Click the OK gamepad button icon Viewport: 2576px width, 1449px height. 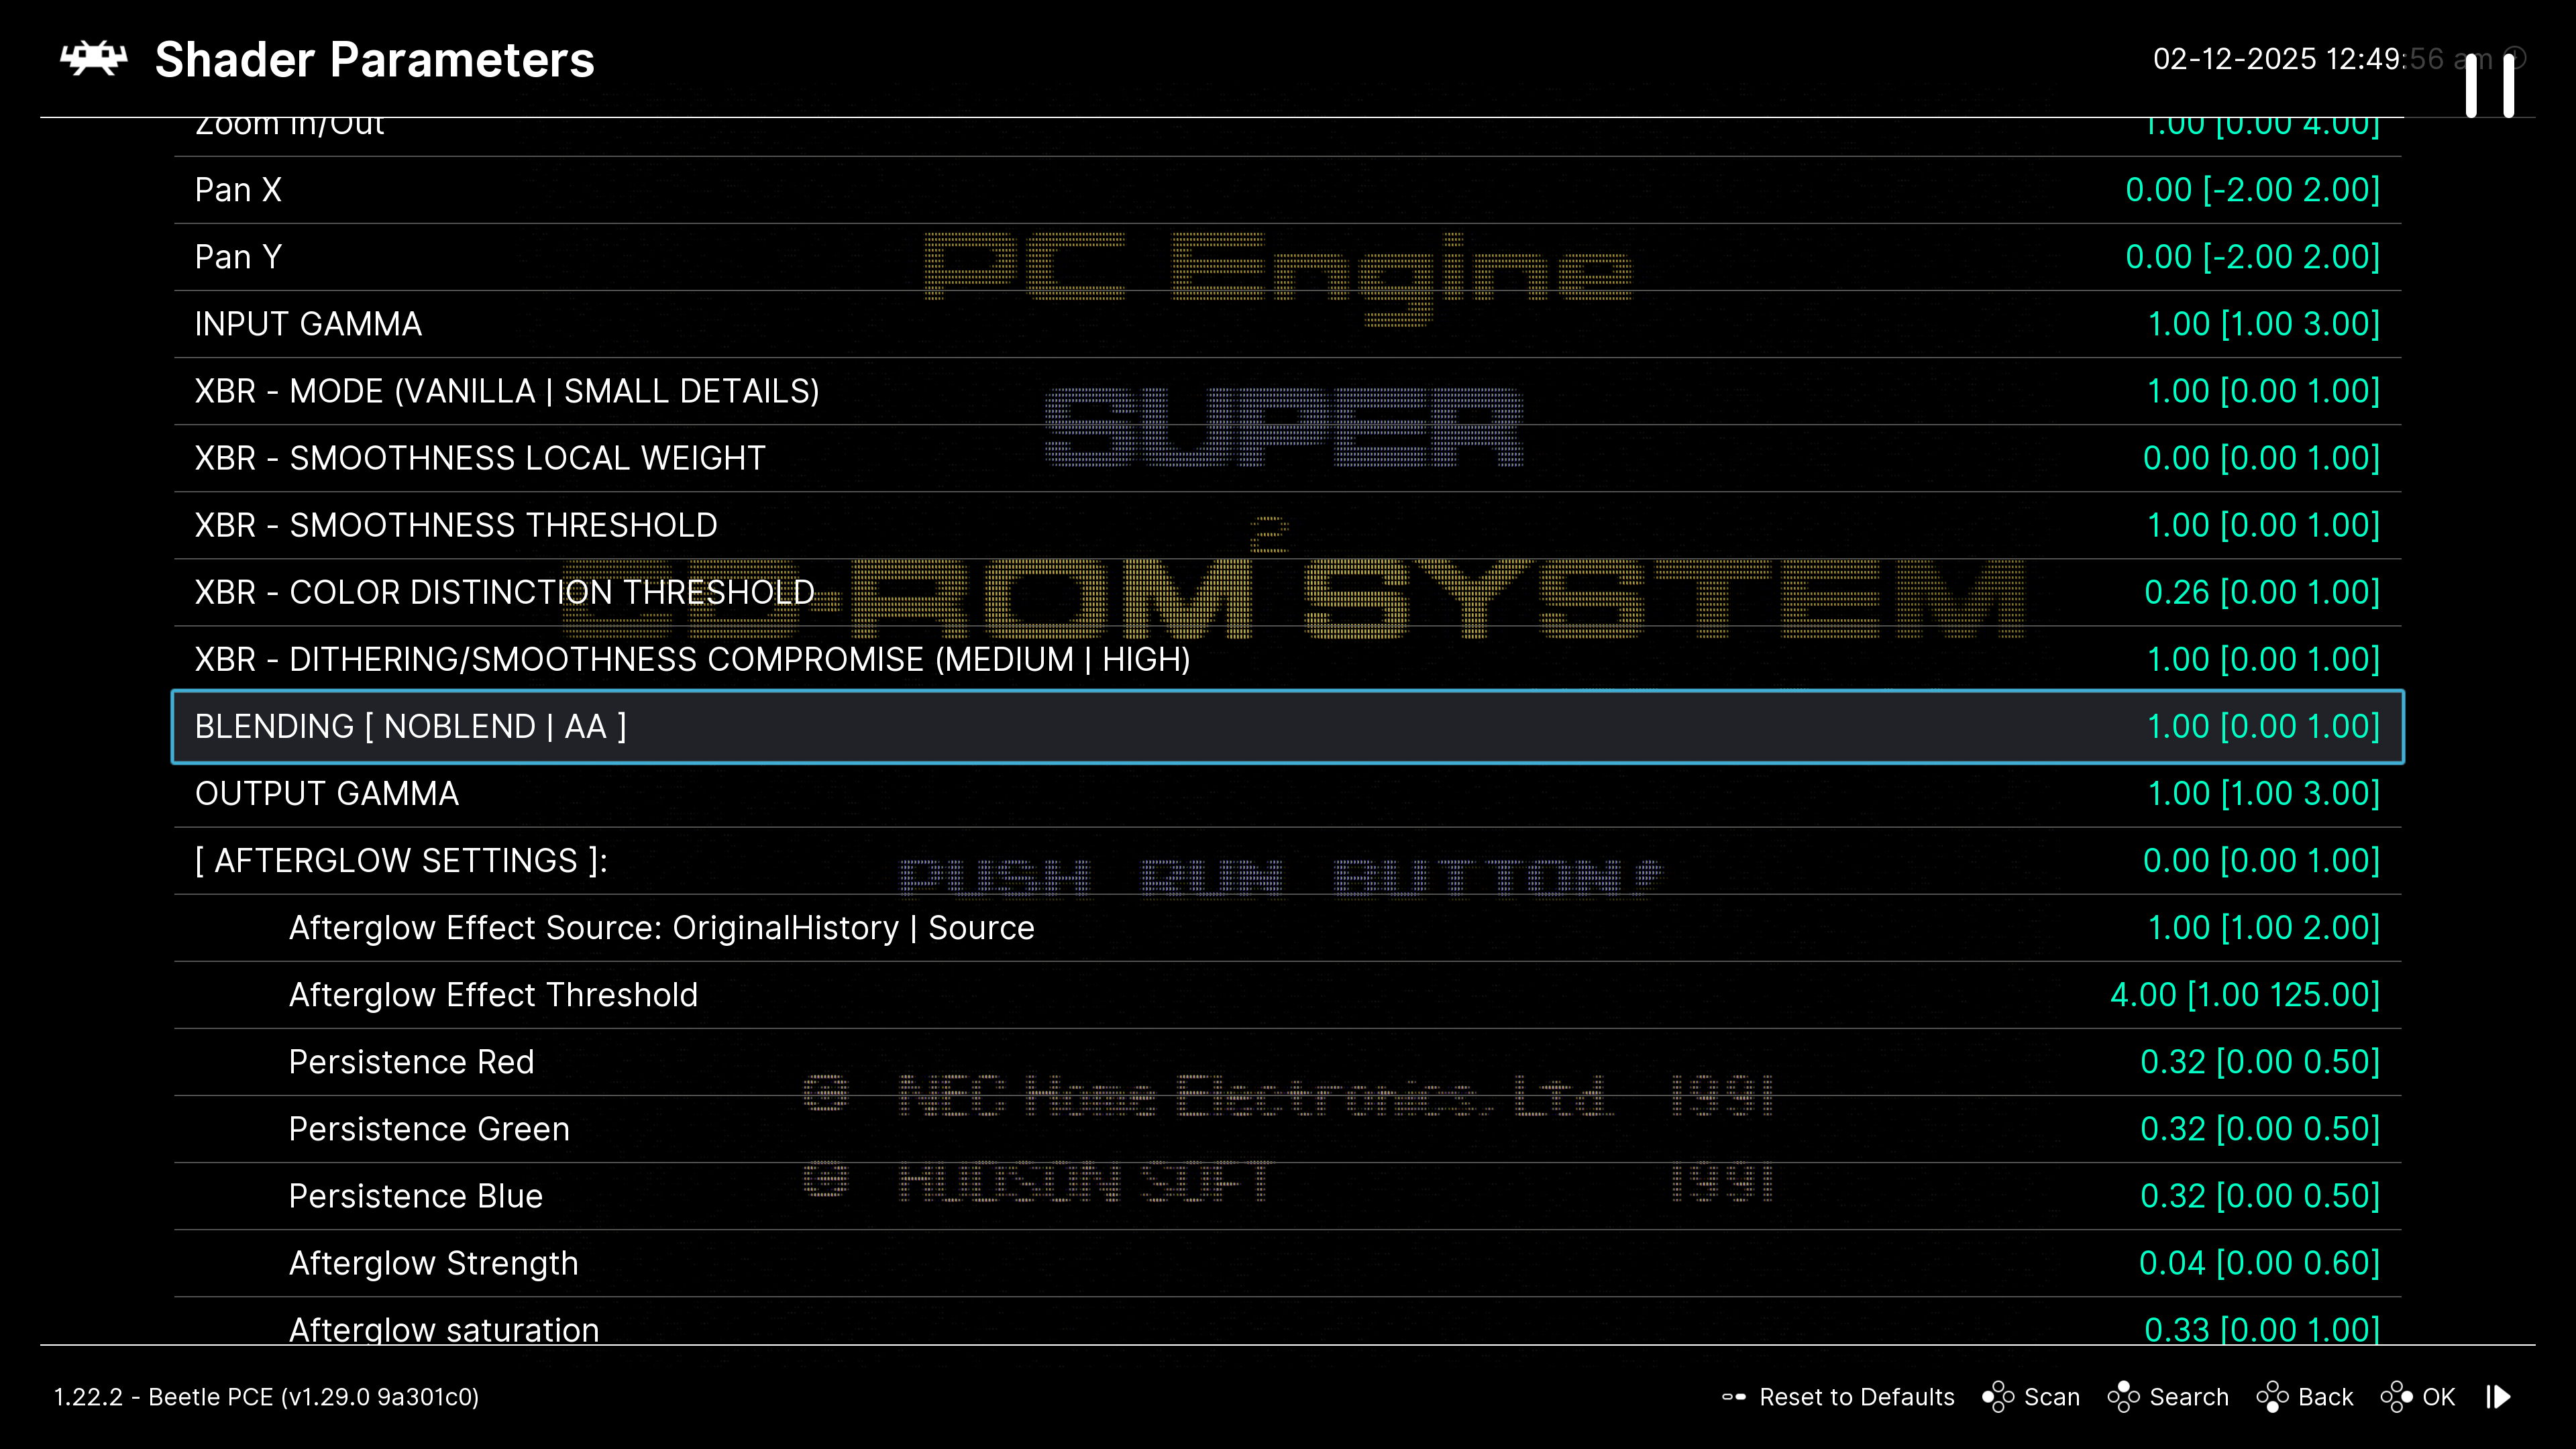pyautogui.click(x=2396, y=1397)
